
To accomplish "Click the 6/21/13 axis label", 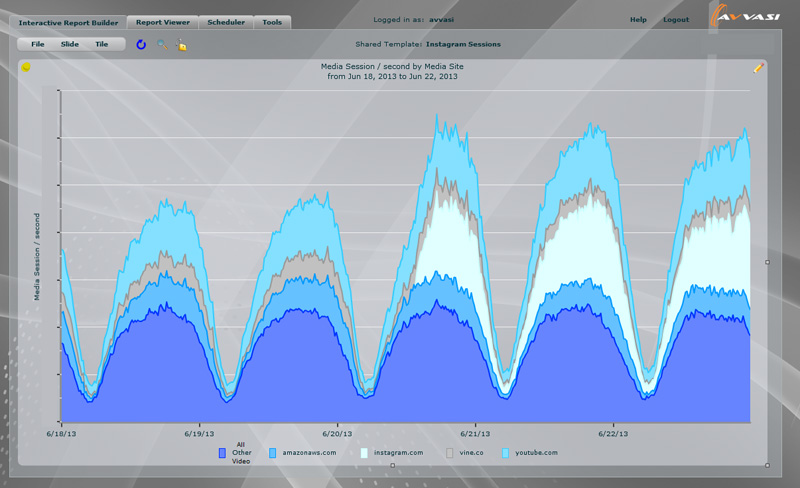I will pos(475,434).
